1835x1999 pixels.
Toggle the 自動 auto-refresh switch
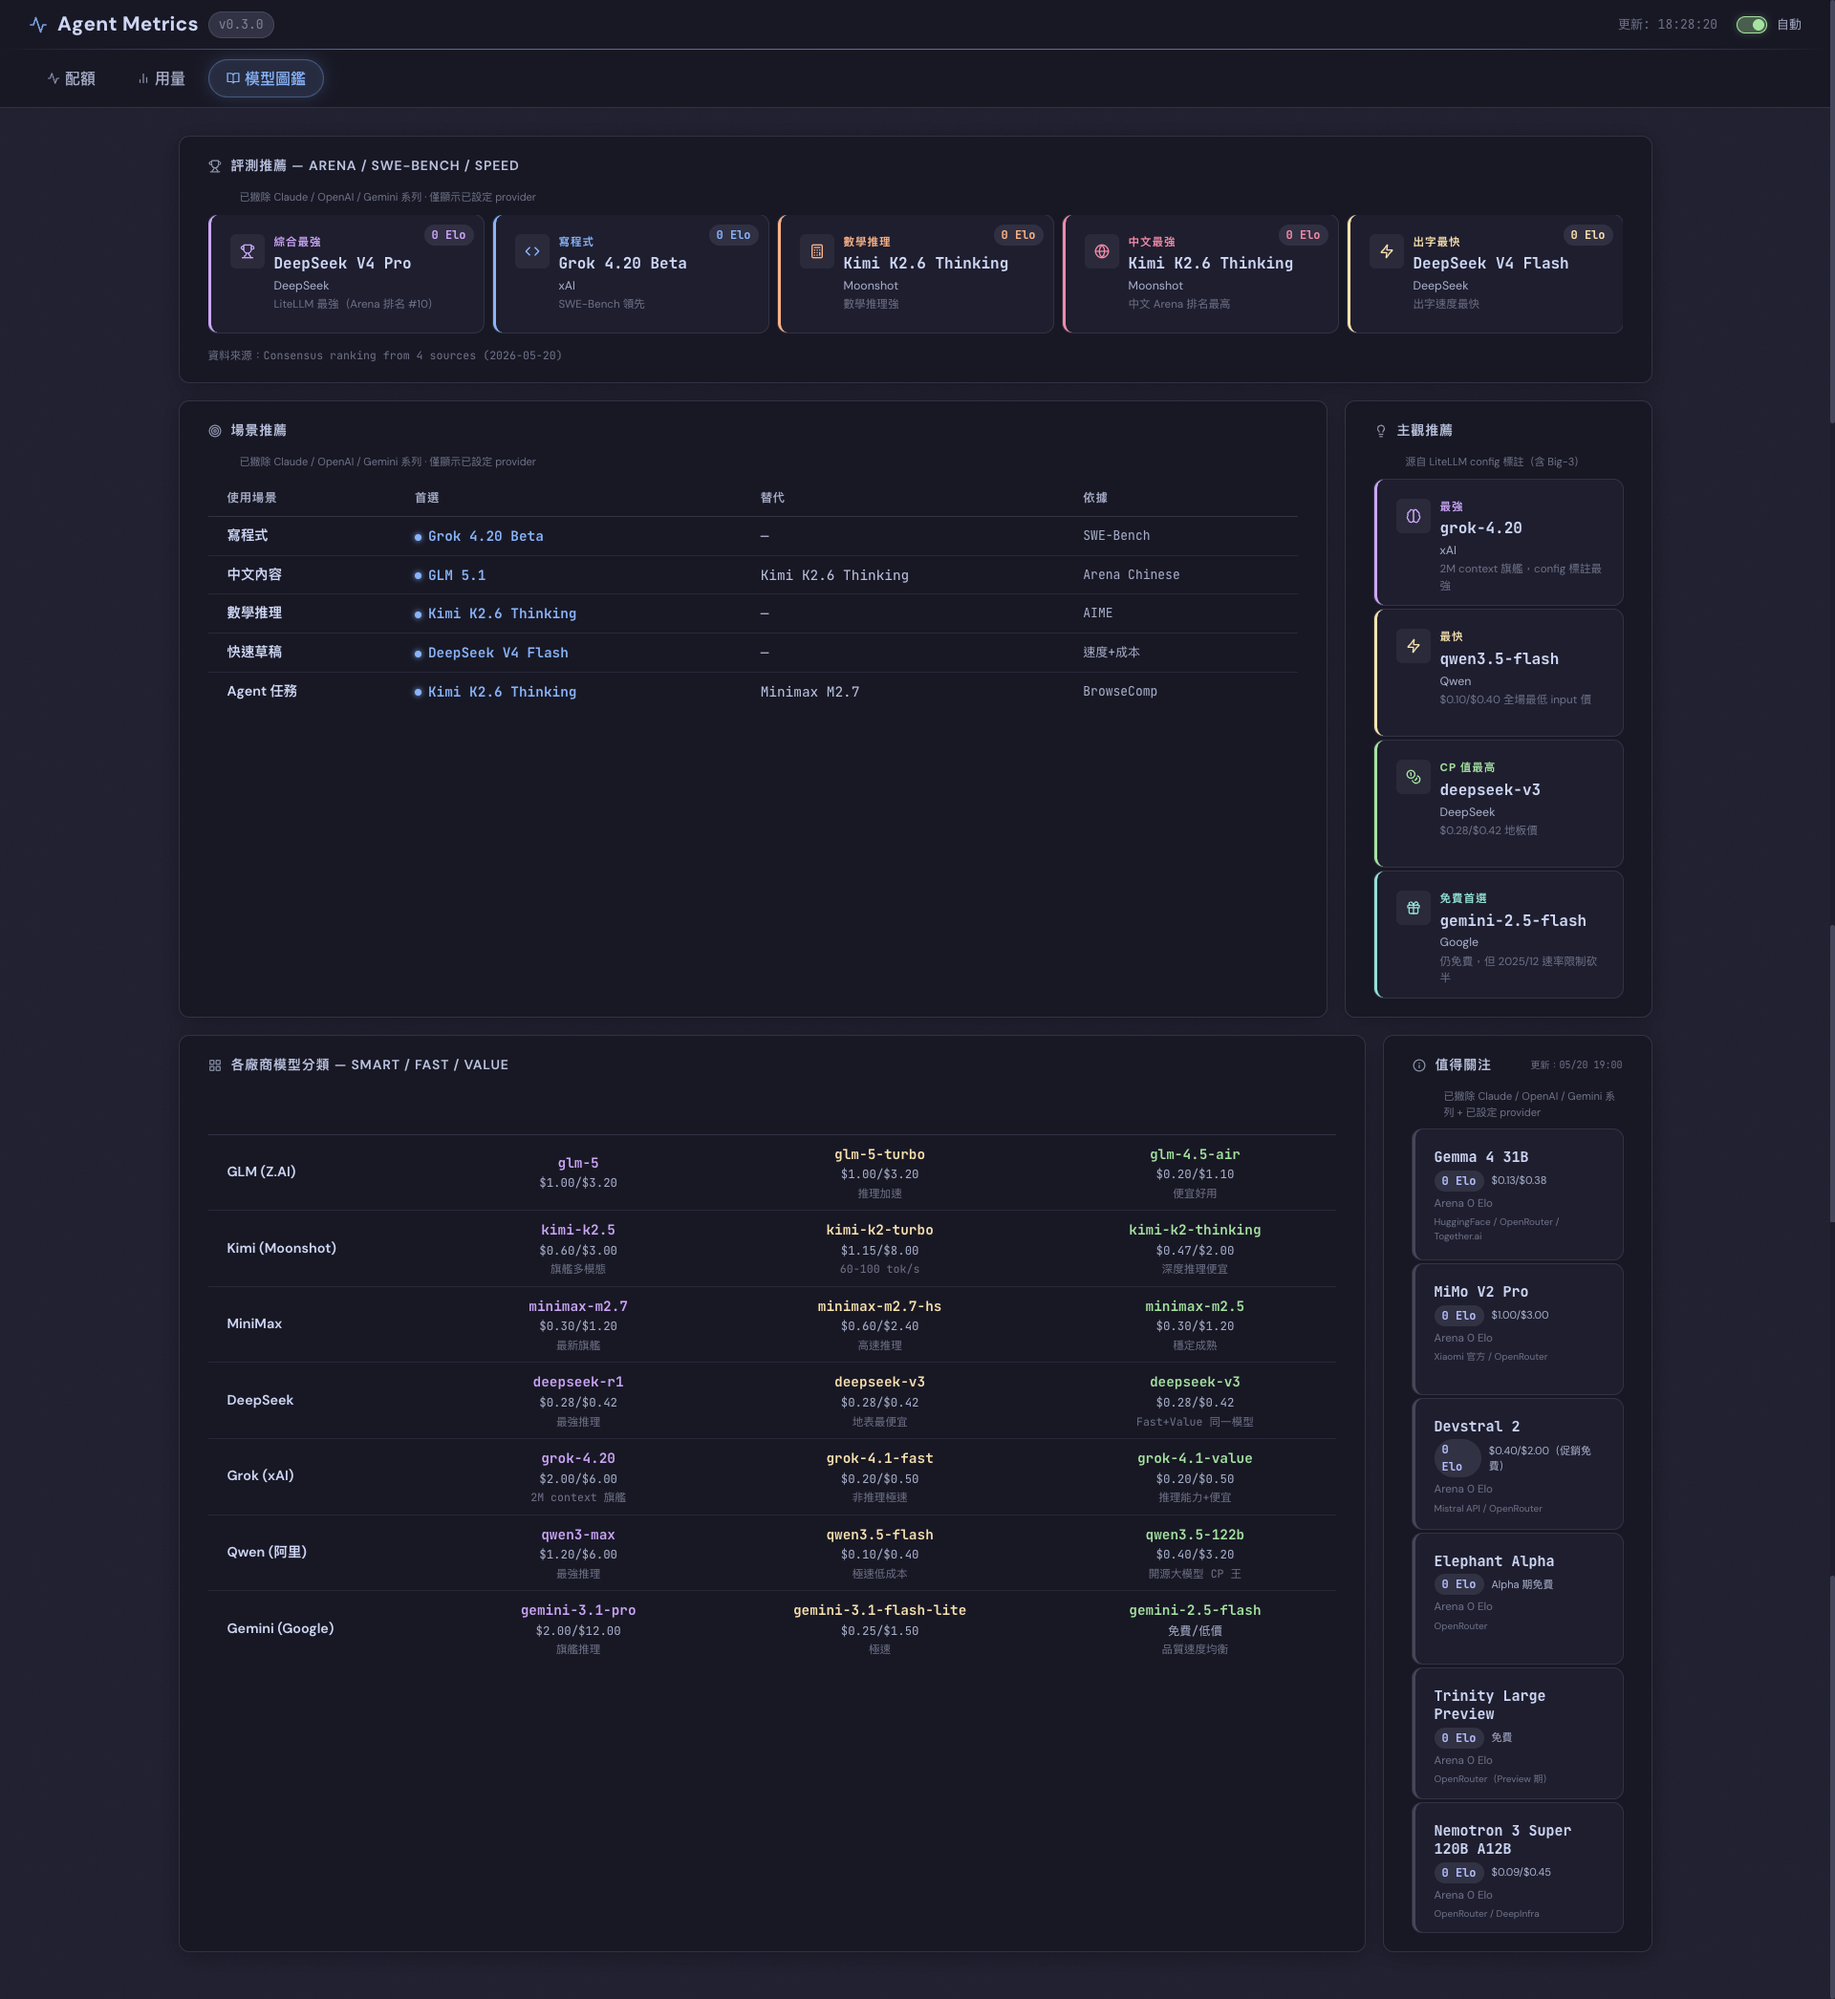(1751, 25)
